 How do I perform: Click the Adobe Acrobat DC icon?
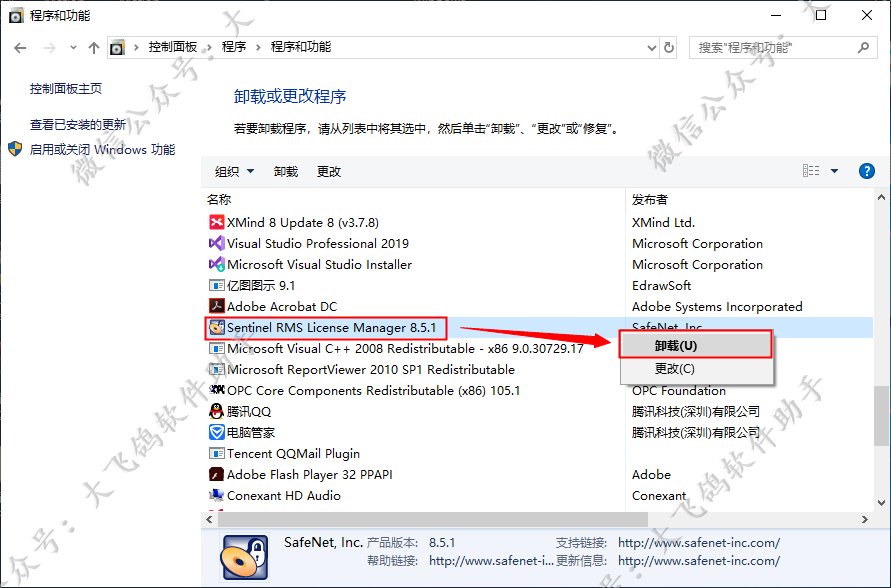coord(216,306)
